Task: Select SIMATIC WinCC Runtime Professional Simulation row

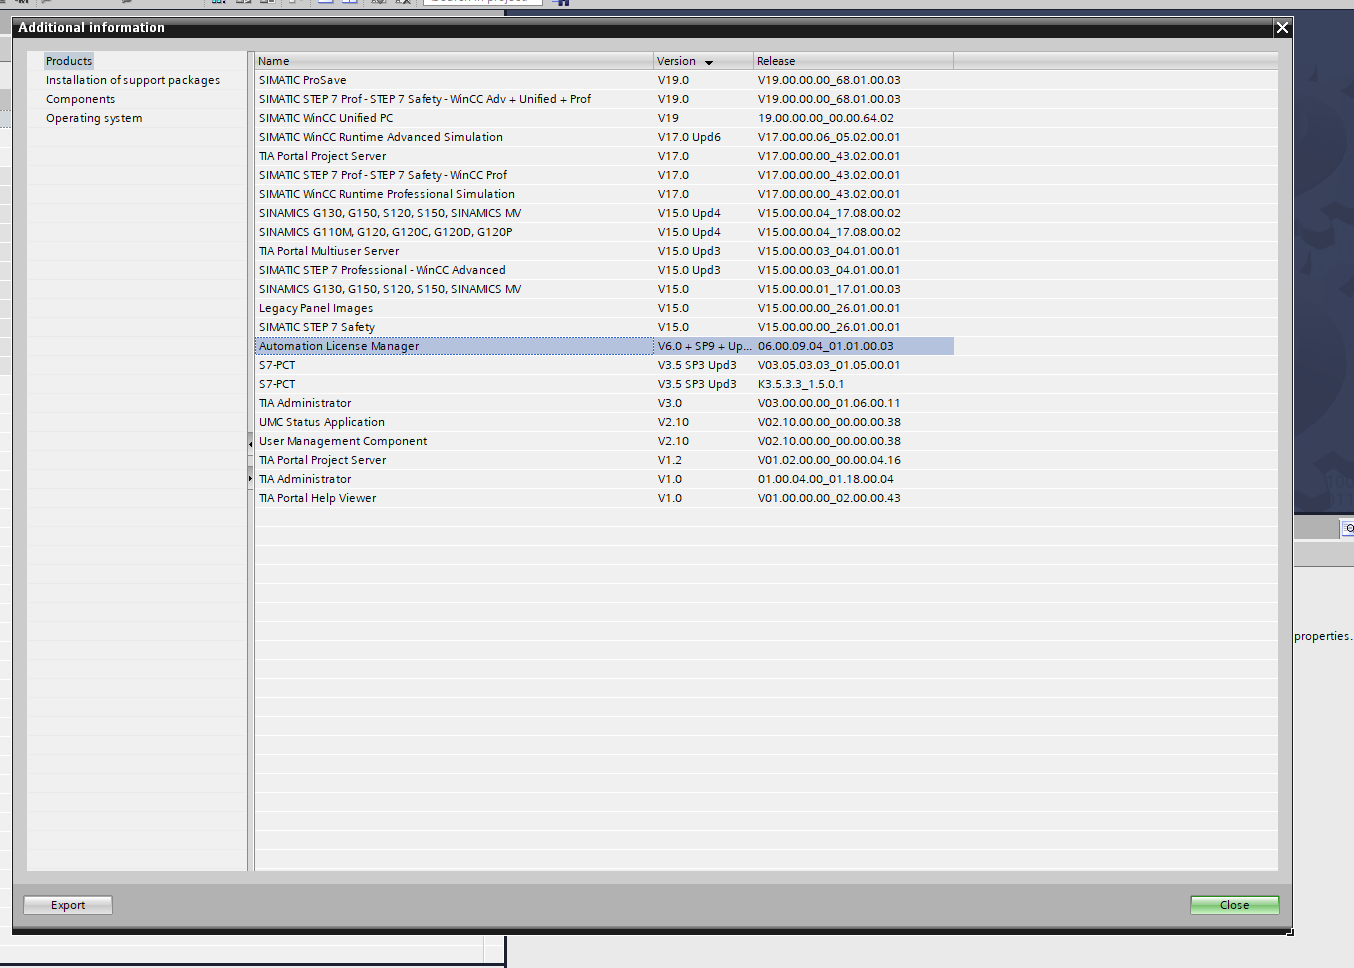Action: pos(604,194)
